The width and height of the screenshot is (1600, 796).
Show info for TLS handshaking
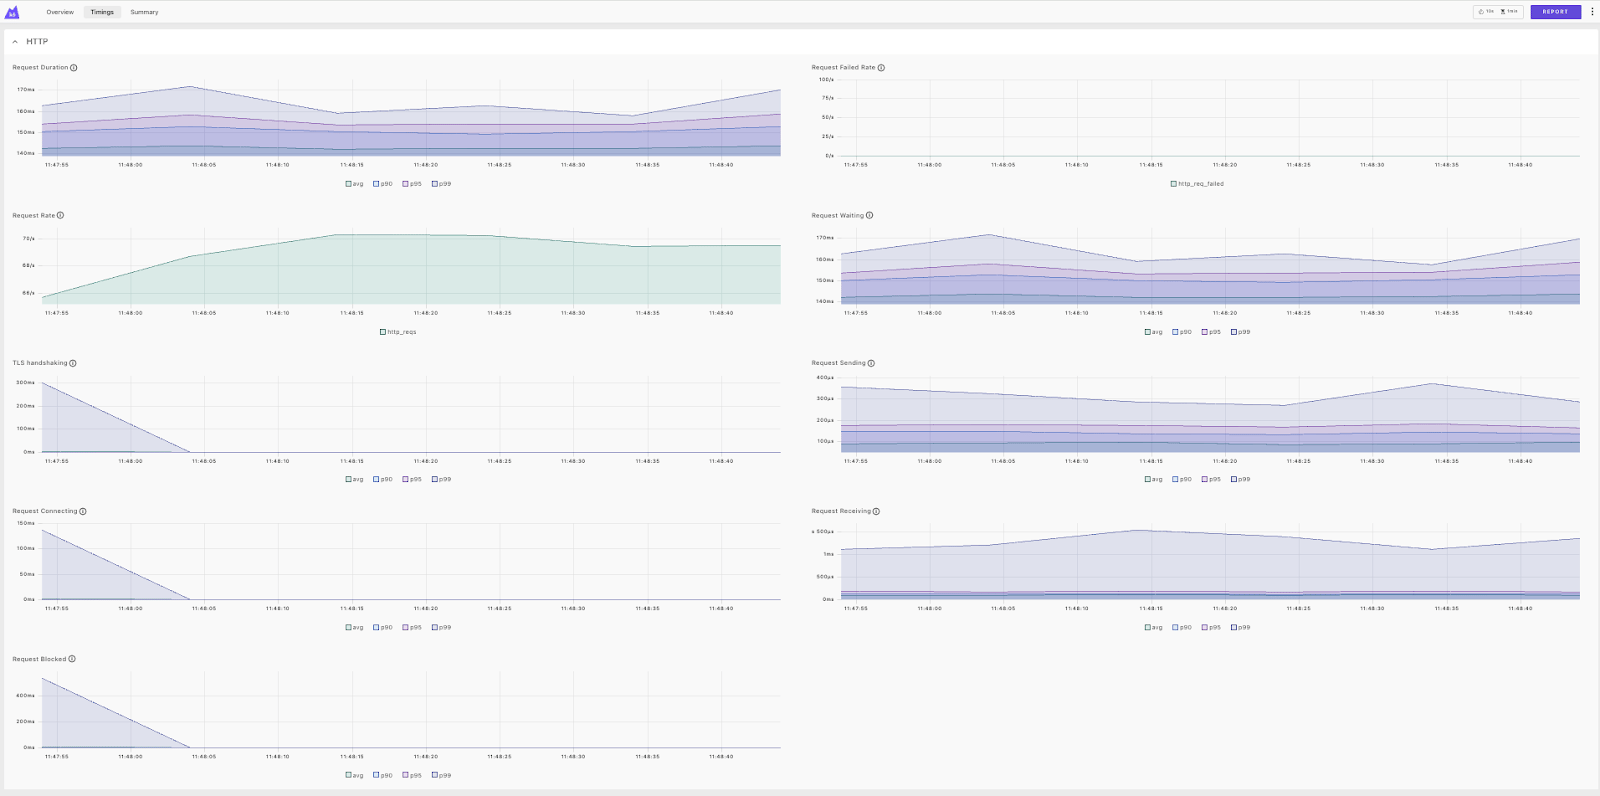click(x=73, y=364)
